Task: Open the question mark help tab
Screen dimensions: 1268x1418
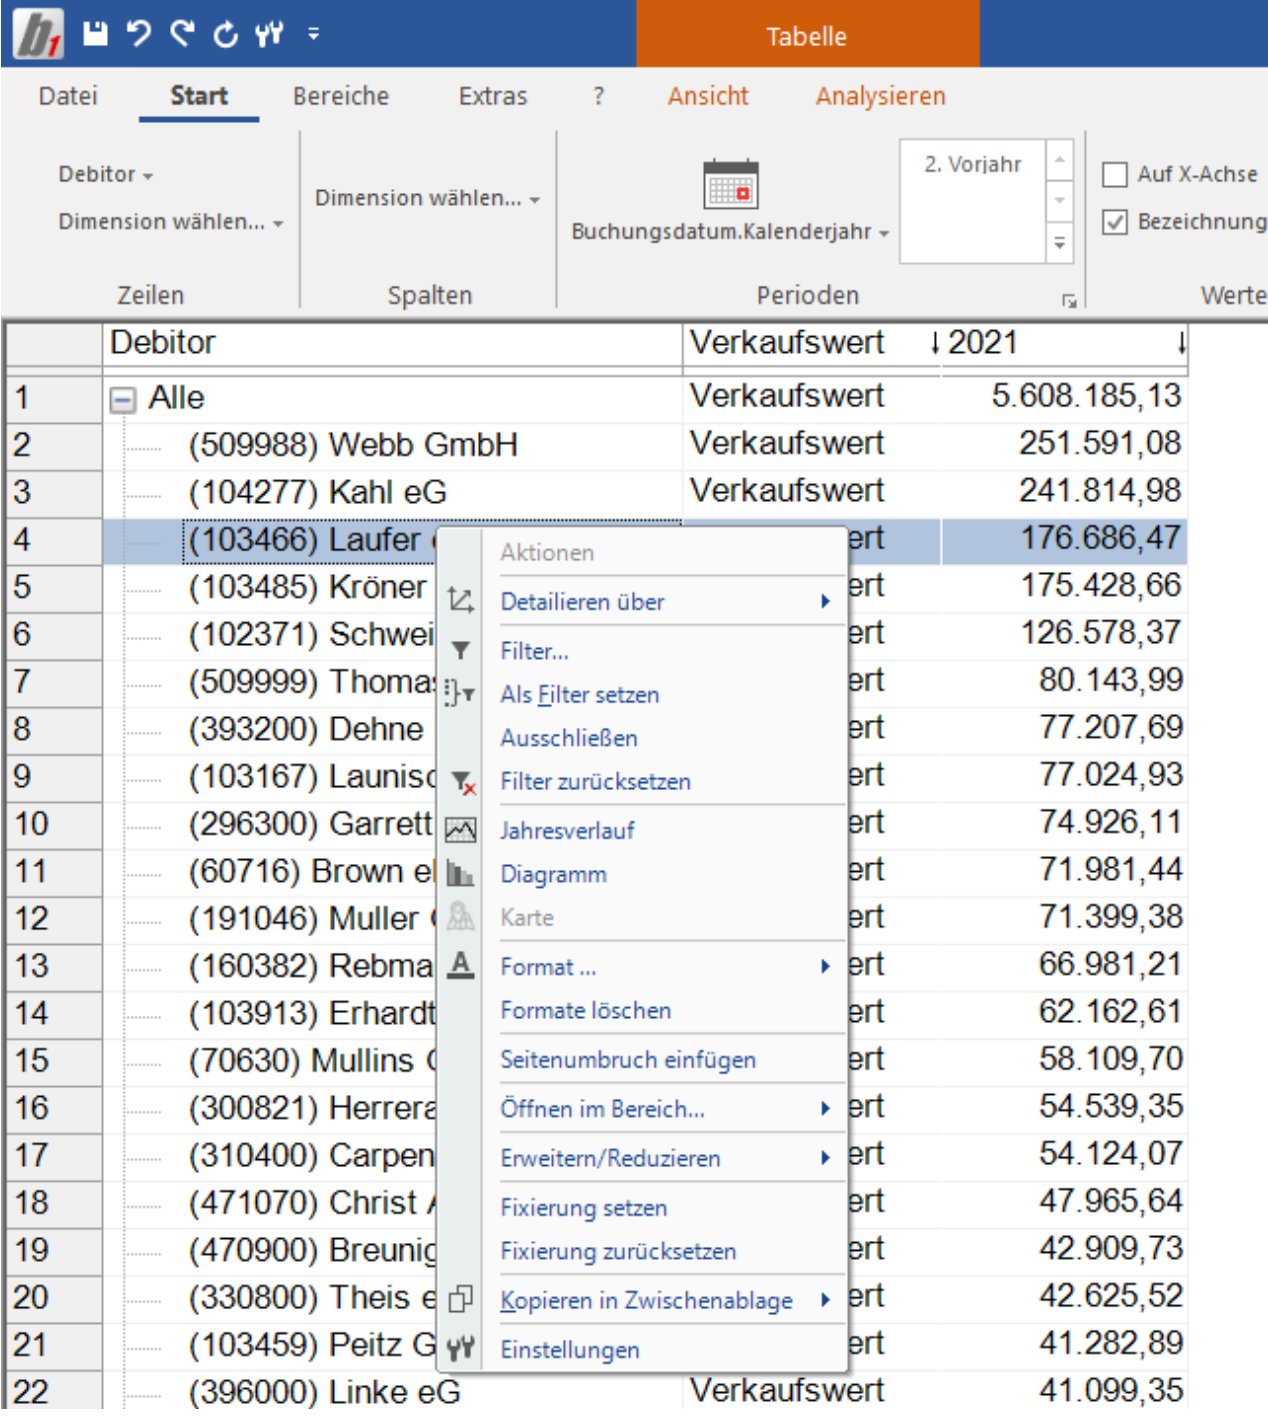Action: pyautogui.click(x=598, y=96)
